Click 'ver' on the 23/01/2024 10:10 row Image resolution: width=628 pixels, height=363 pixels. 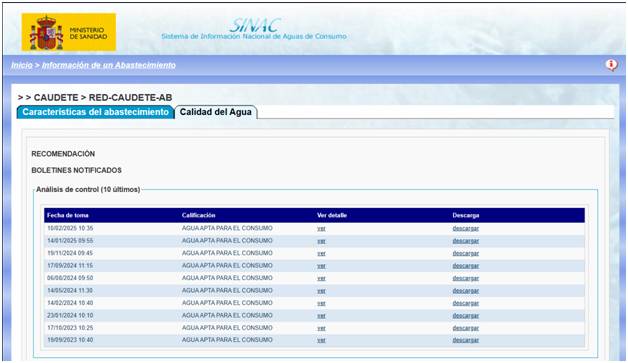321,315
